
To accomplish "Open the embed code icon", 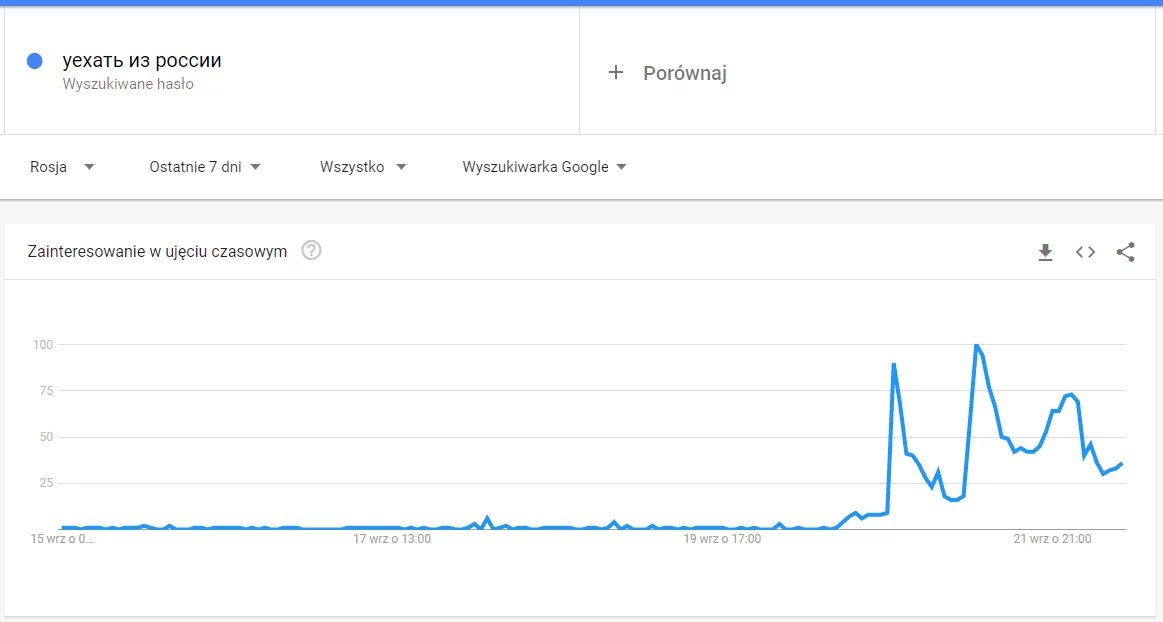I will click(1085, 252).
